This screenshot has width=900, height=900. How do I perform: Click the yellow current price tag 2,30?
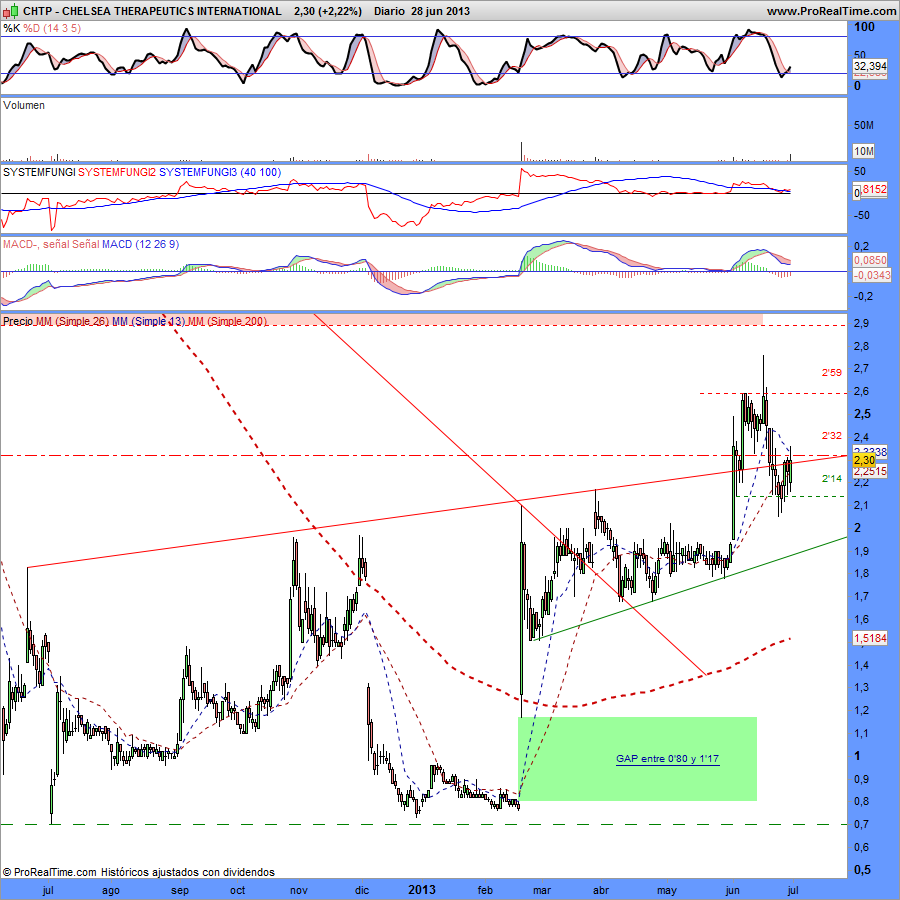pyautogui.click(x=864, y=460)
